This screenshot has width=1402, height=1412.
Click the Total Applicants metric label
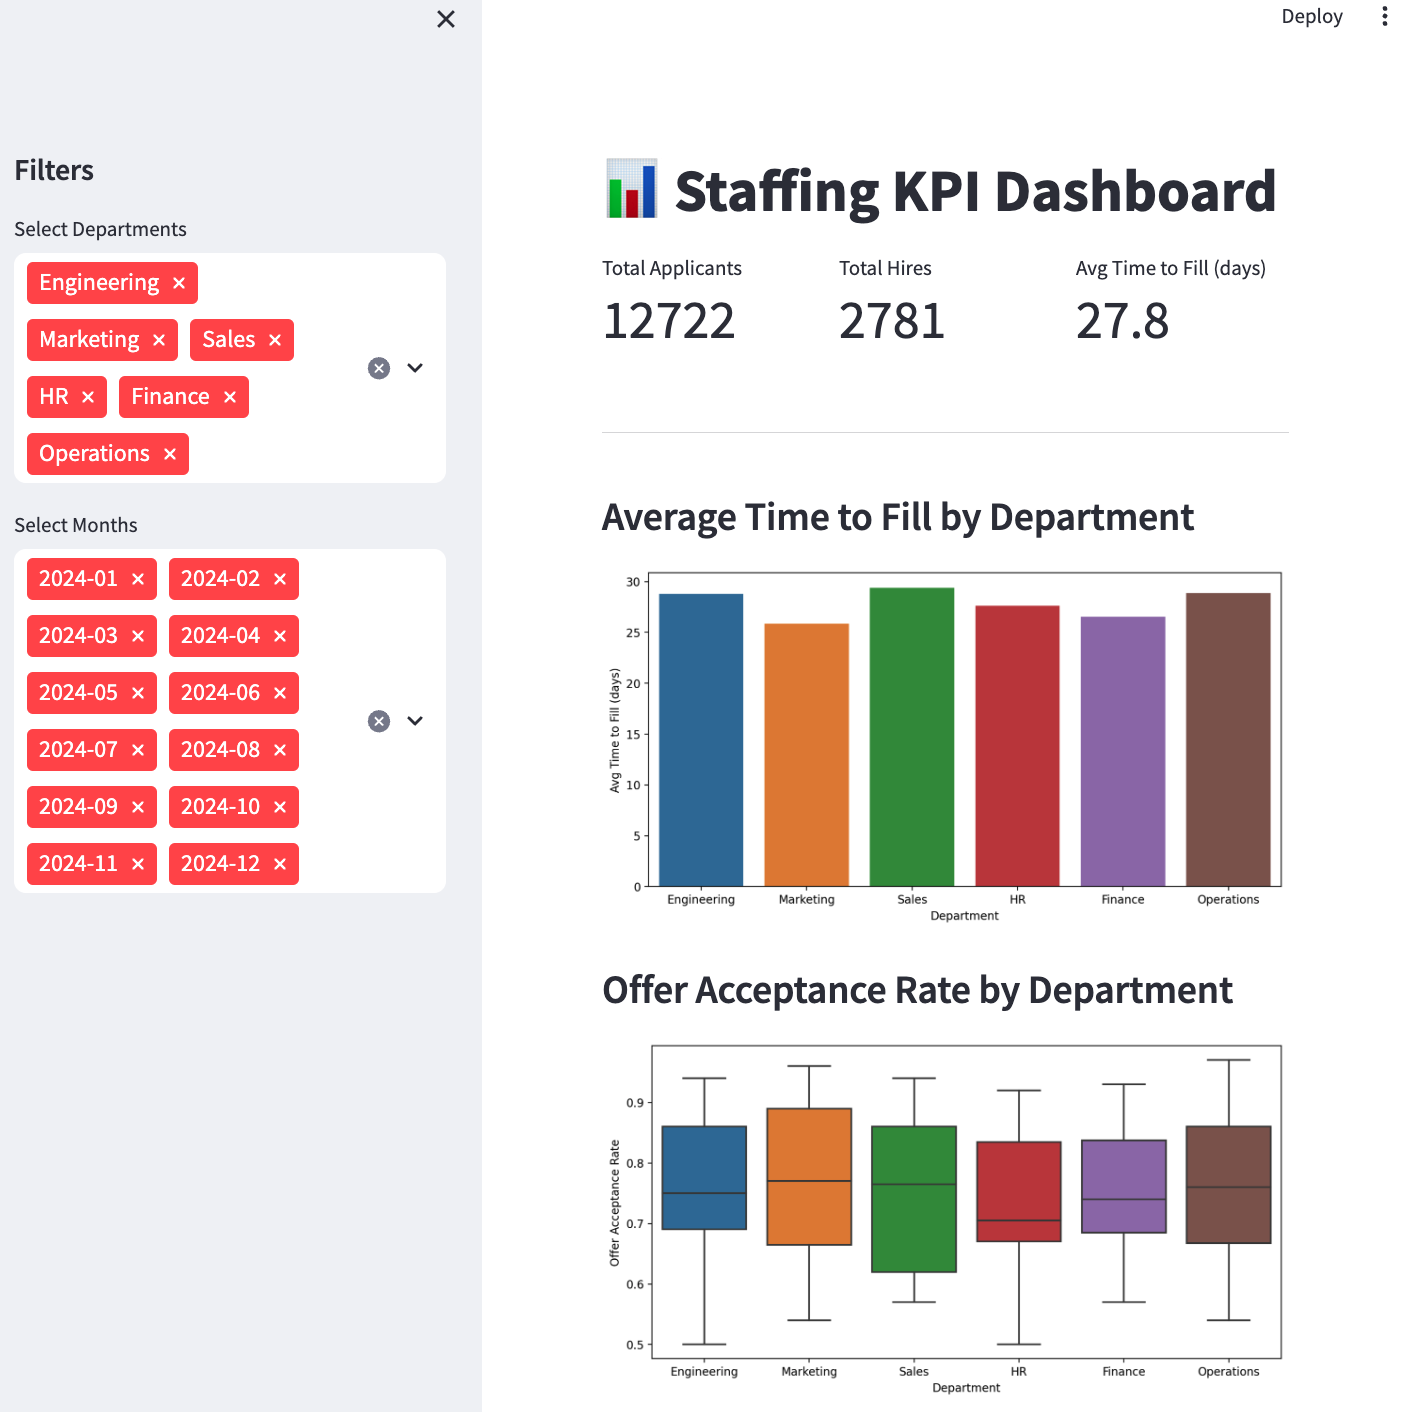point(672,268)
